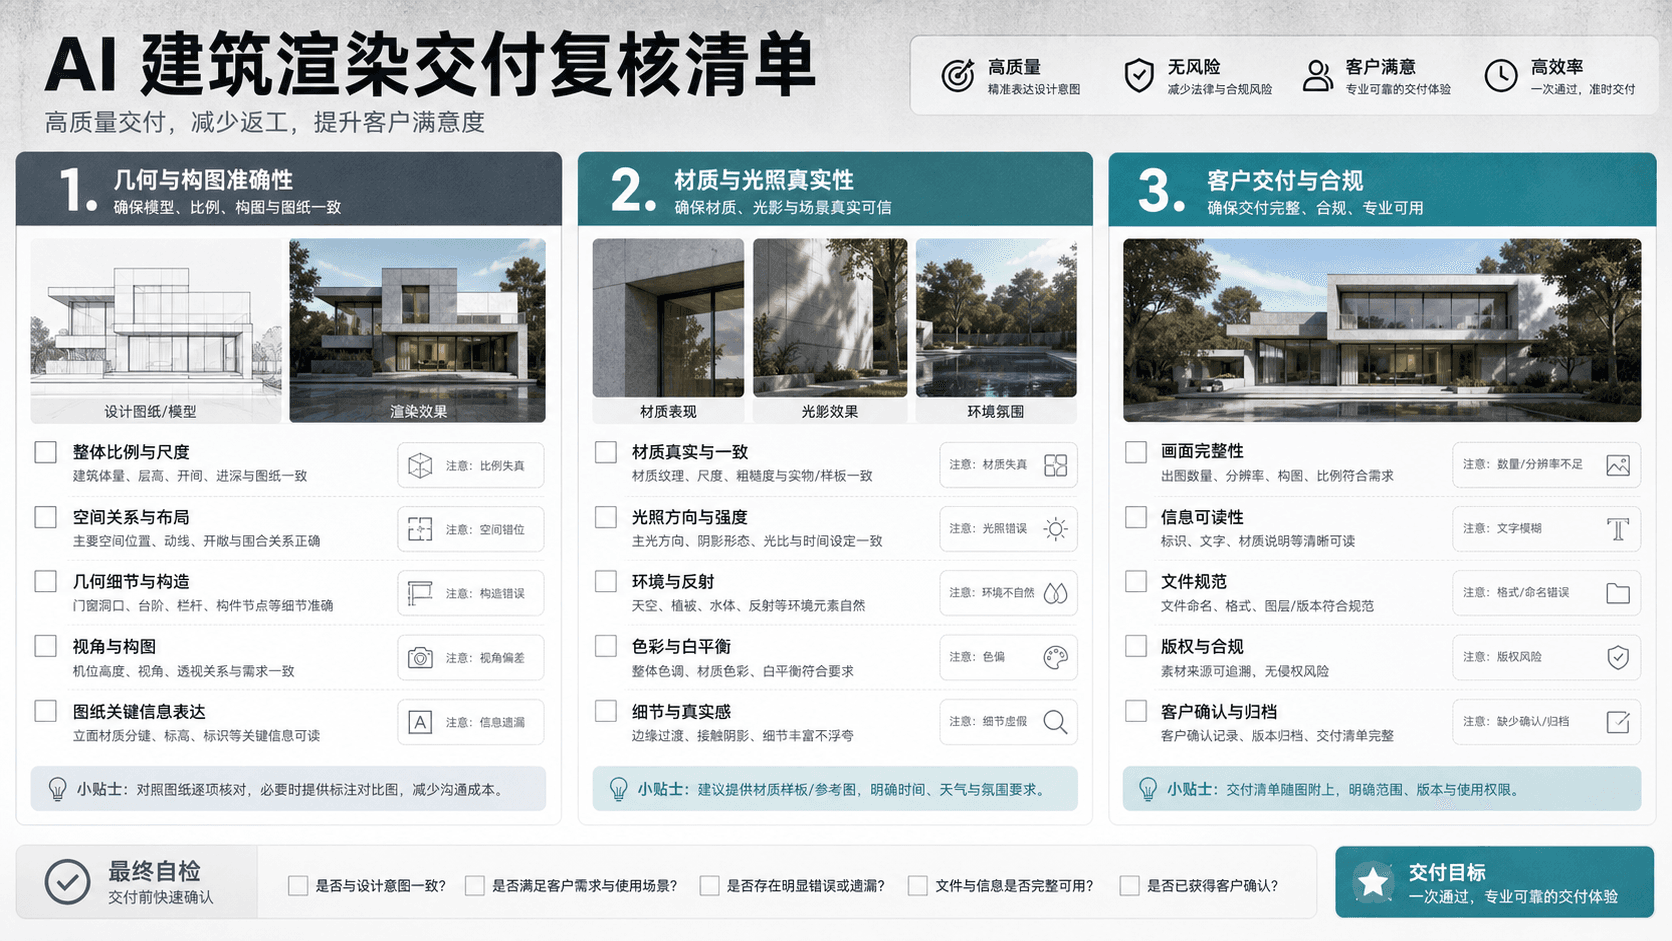
Task: Click the 环境不自然 droplet icon
Action: coord(1055,593)
